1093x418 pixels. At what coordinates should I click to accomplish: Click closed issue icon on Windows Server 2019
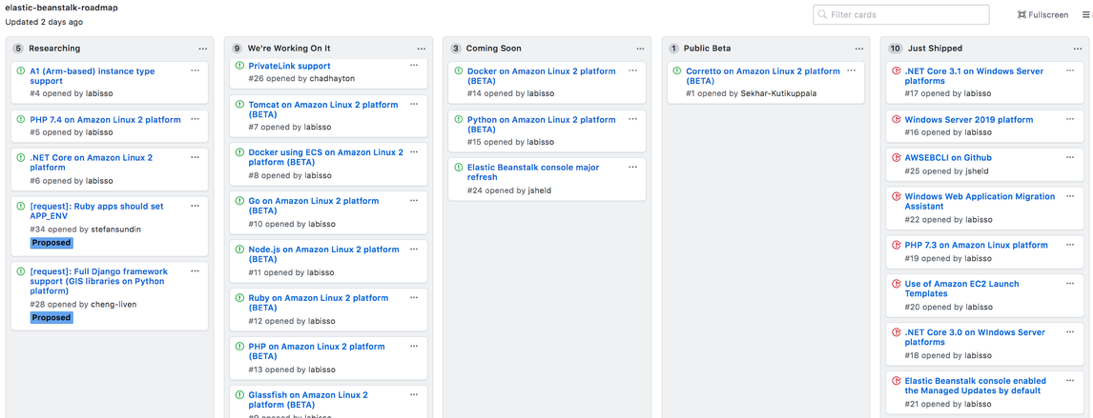(x=896, y=120)
